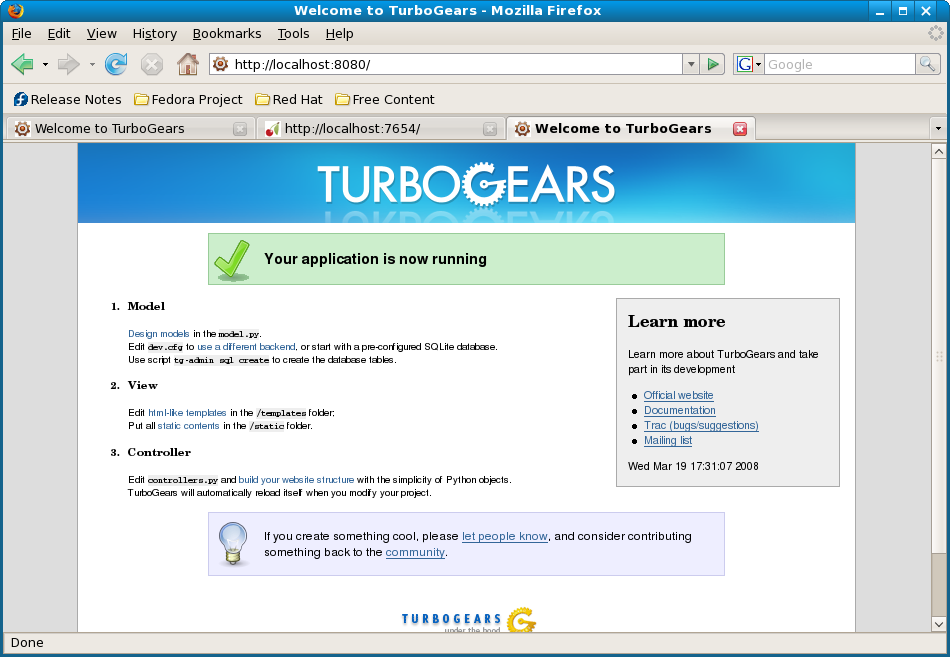Click into the Google search box
The height and width of the screenshot is (657, 950).
[x=839, y=64]
